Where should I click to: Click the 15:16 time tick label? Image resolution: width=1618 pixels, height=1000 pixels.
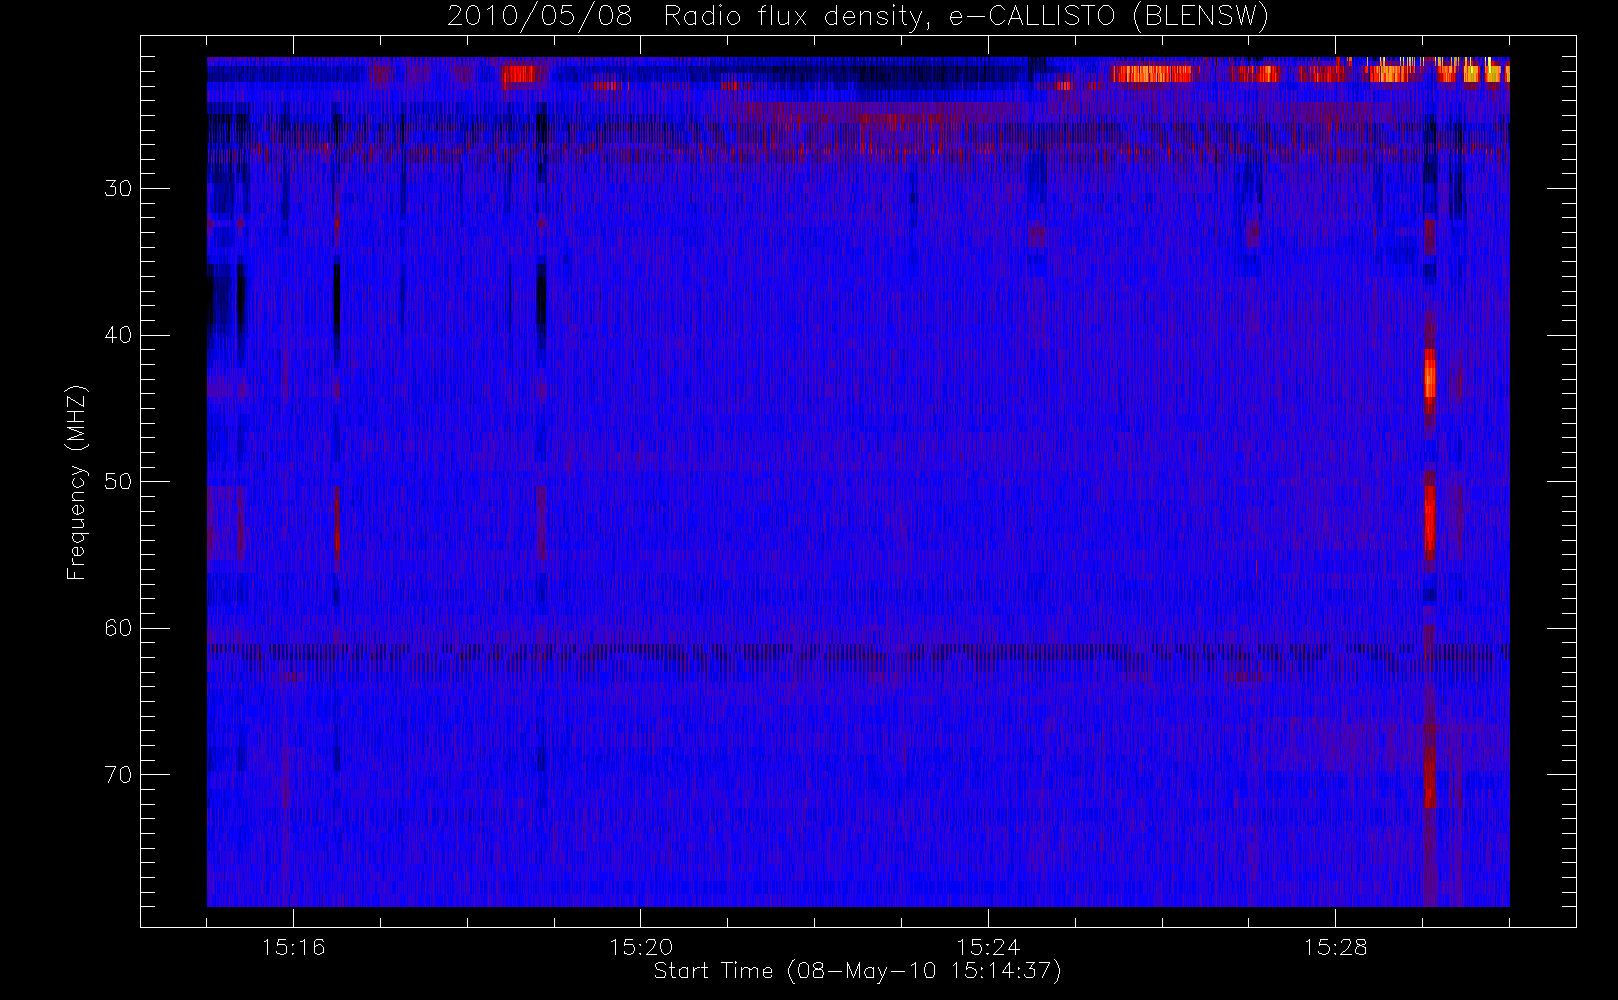pos(293,946)
